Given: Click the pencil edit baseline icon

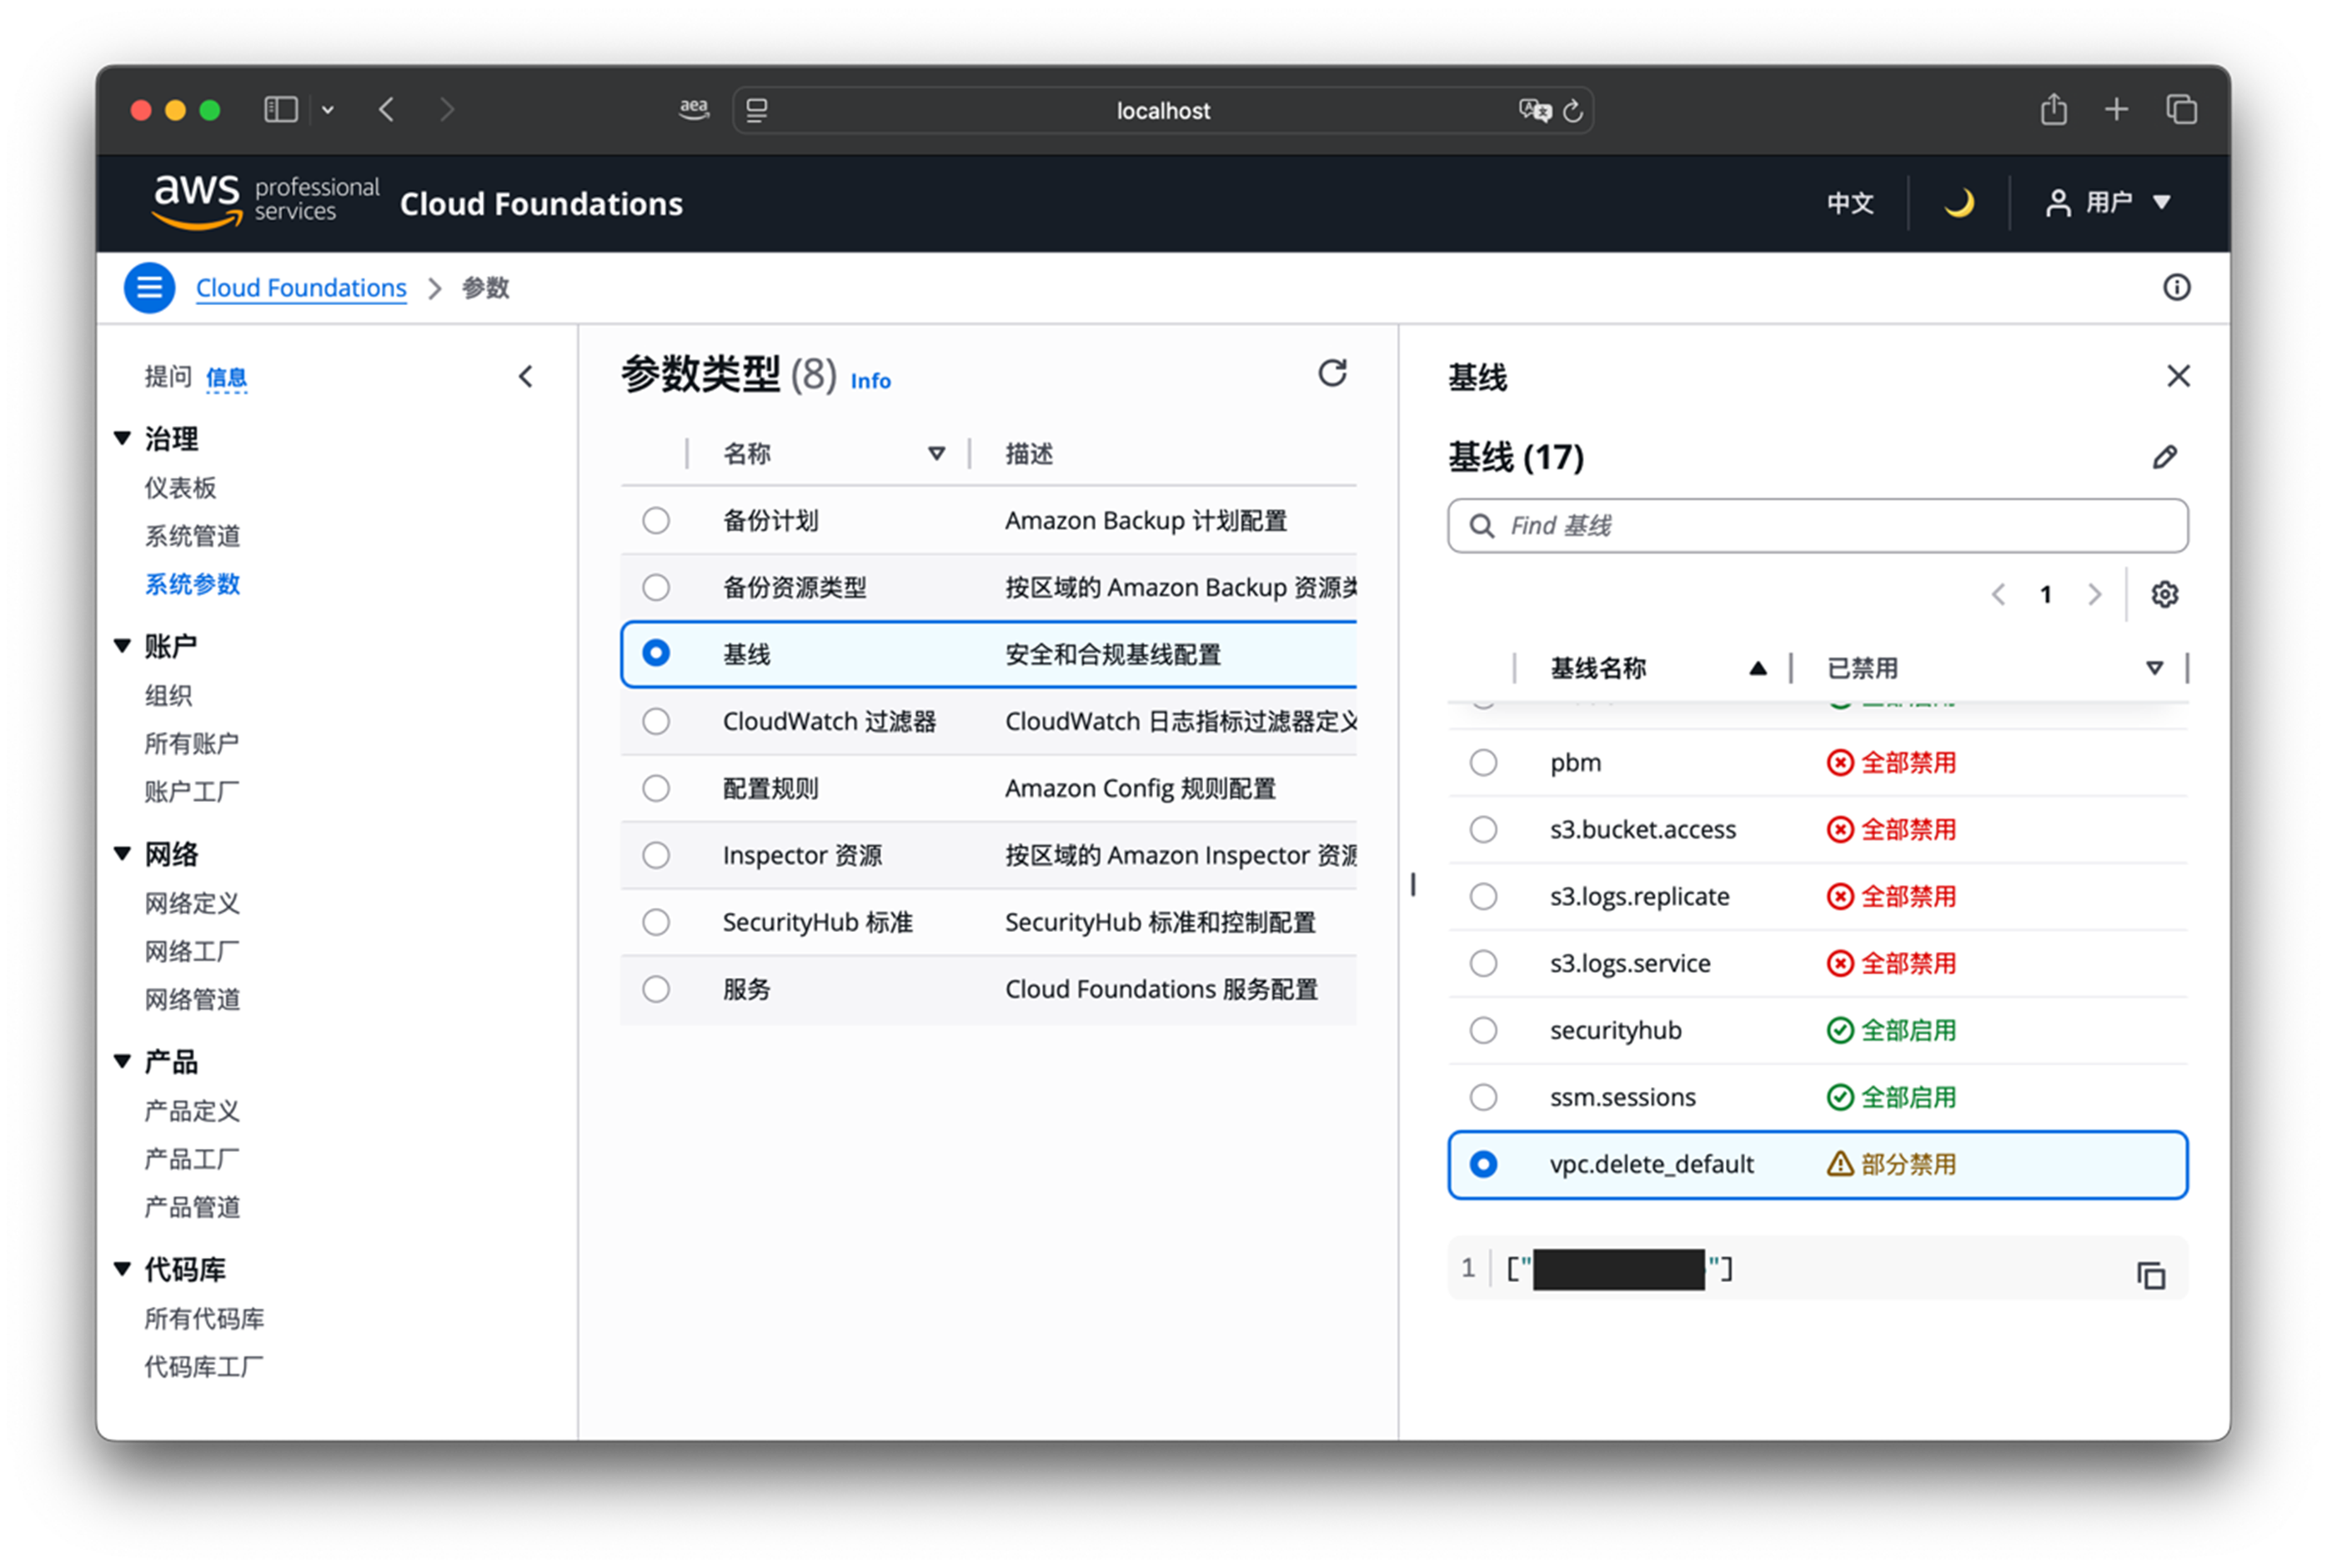Looking at the screenshot, I should [2164, 458].
